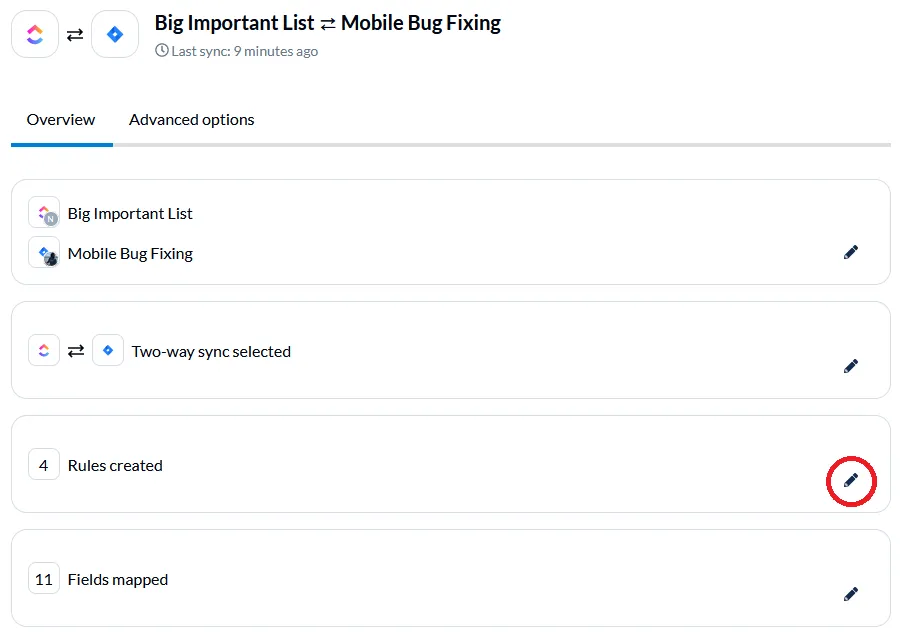The width and height of the screenshot is (900, 637).
Task: Click the arrows icon in sync direction card
Action: [x=76, y=351]
